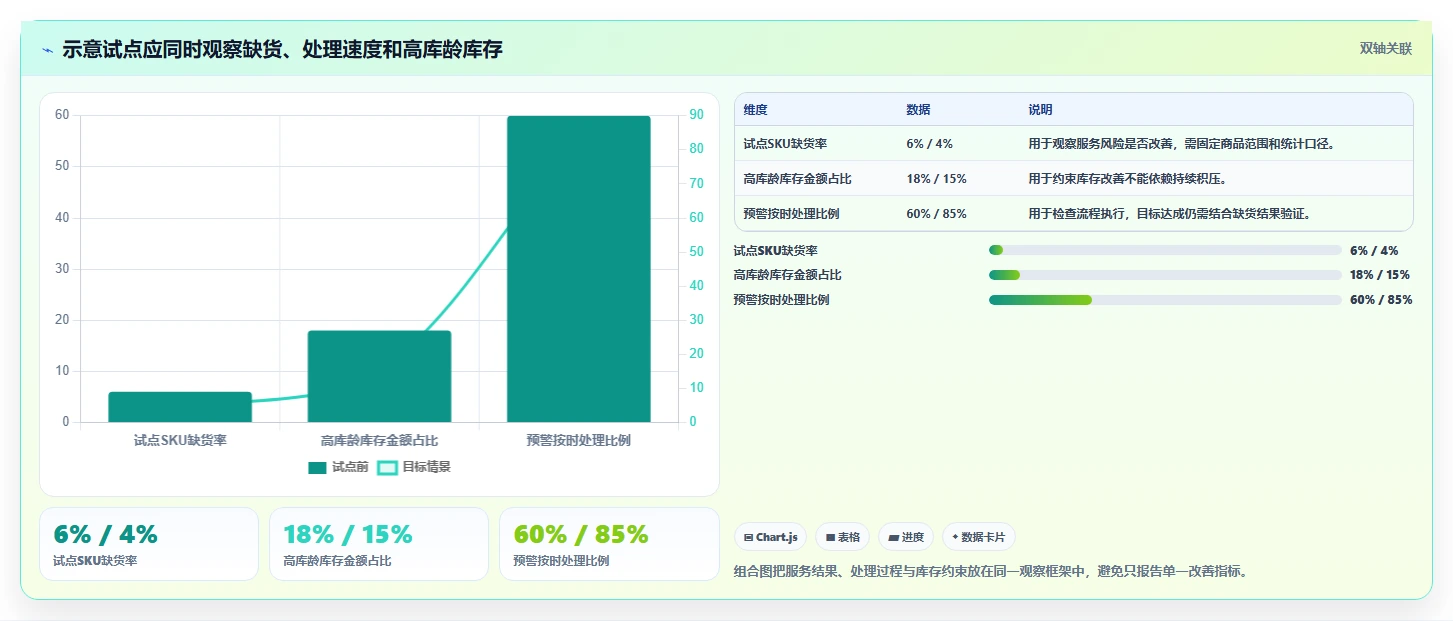Select the 表格 tag chip
Image resolution: width=1453 pixels, height=621 pixels.
pyautogui.click(x=843, y=537)
